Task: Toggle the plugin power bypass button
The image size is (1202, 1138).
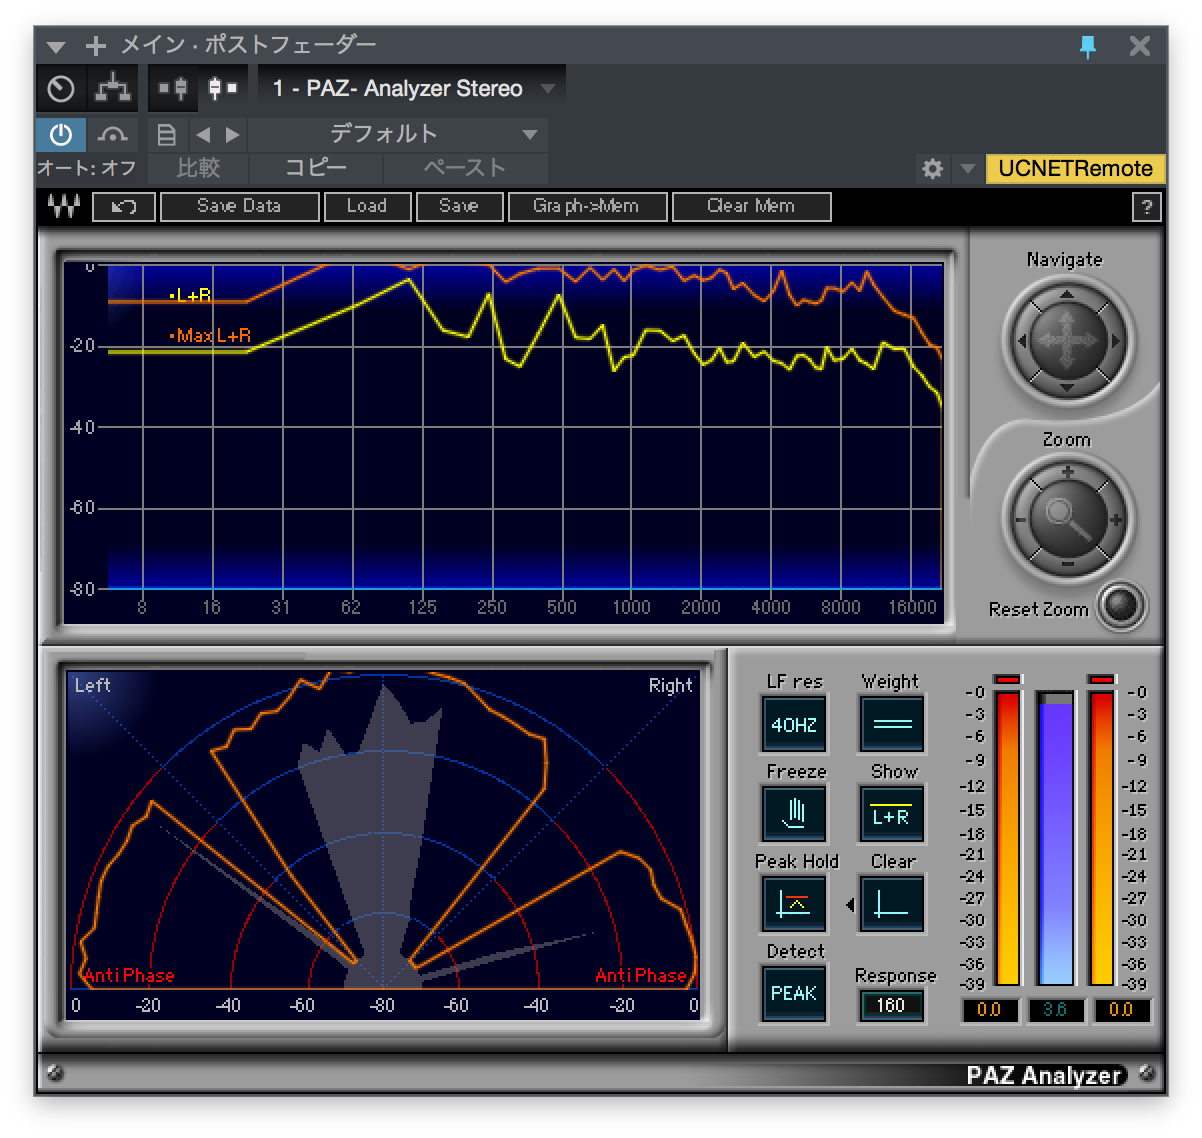Action: point(61,134)
